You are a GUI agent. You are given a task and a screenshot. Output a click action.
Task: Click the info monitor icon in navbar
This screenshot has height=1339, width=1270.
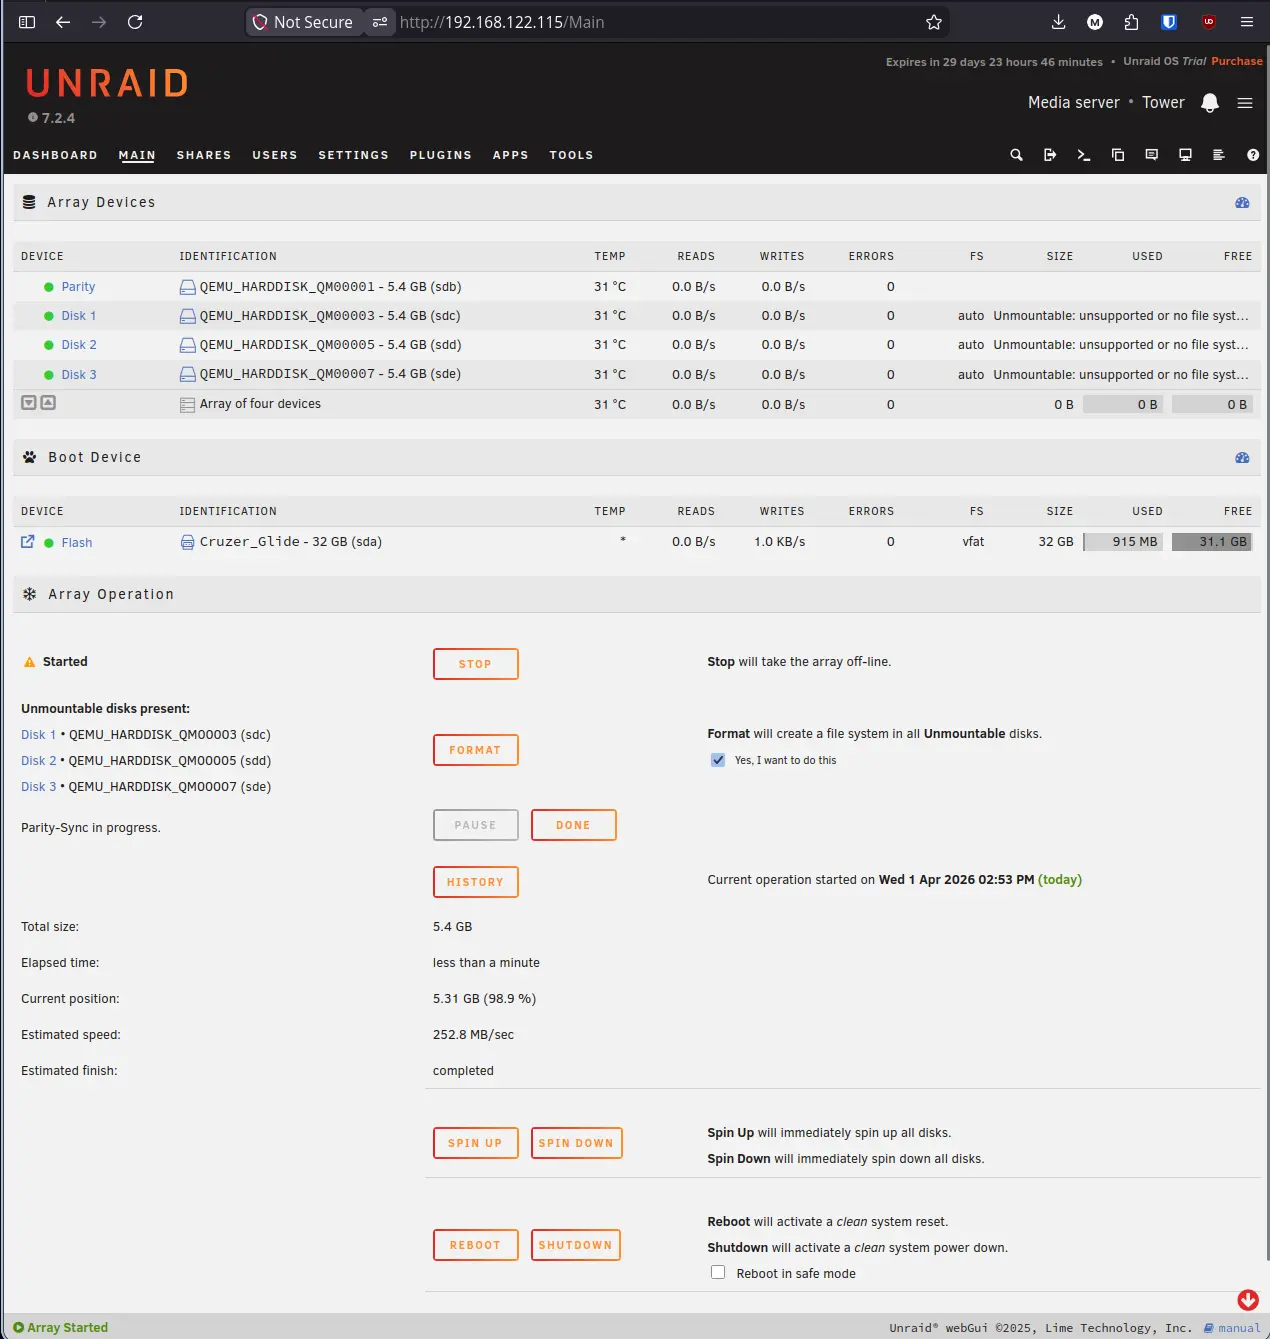[x=1185, y=155]
